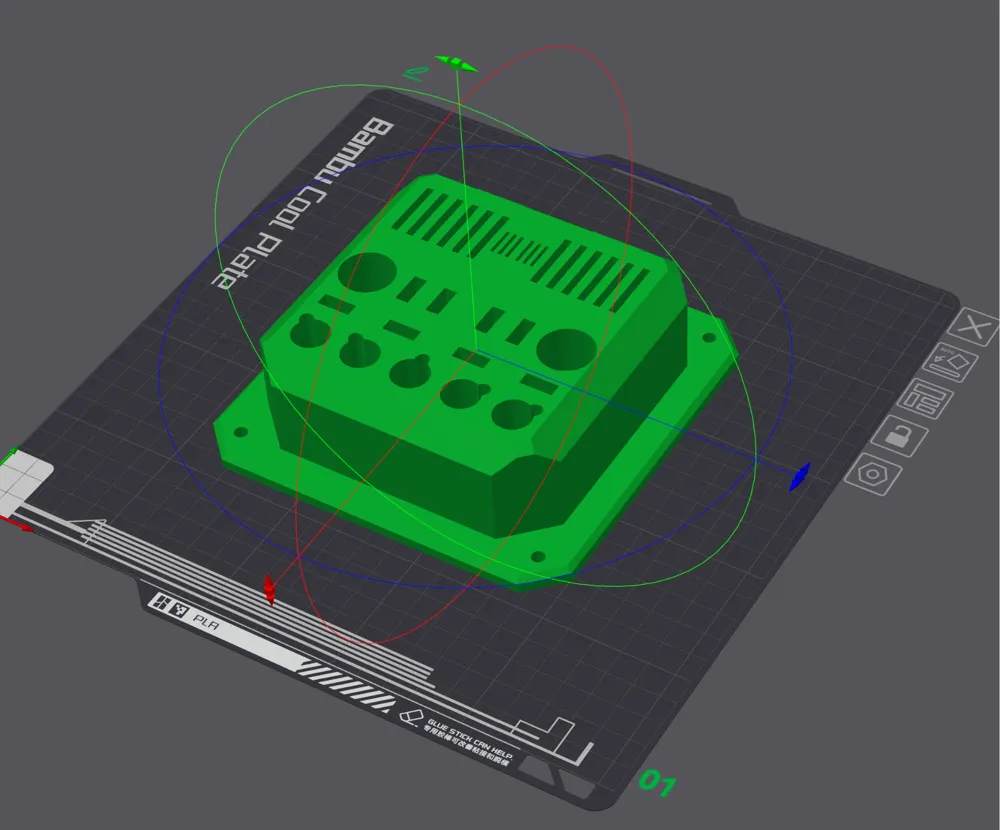Grab the blue rotation arrow handle at right
The width and height of the screenshot is (1000, 830).
pyautogui.click(x=800, y=477)
